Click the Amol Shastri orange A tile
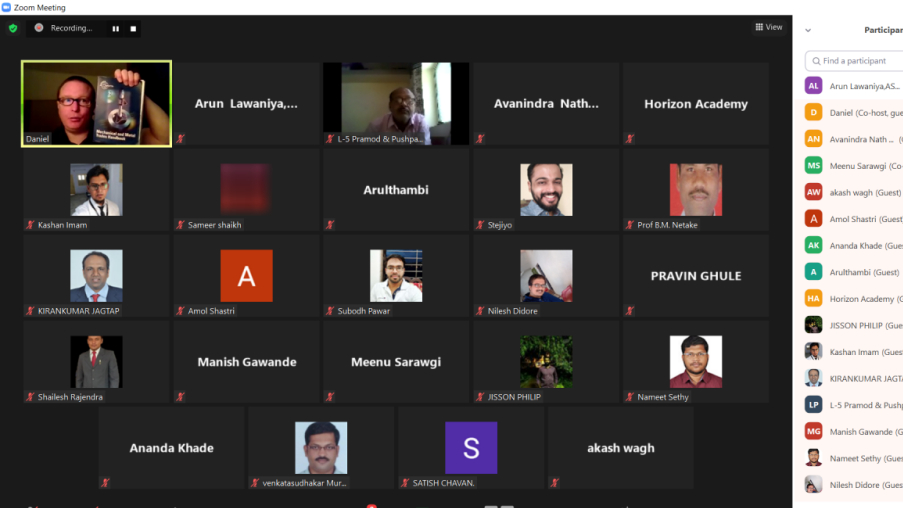903x508 pixels. [x=246, y=276]
